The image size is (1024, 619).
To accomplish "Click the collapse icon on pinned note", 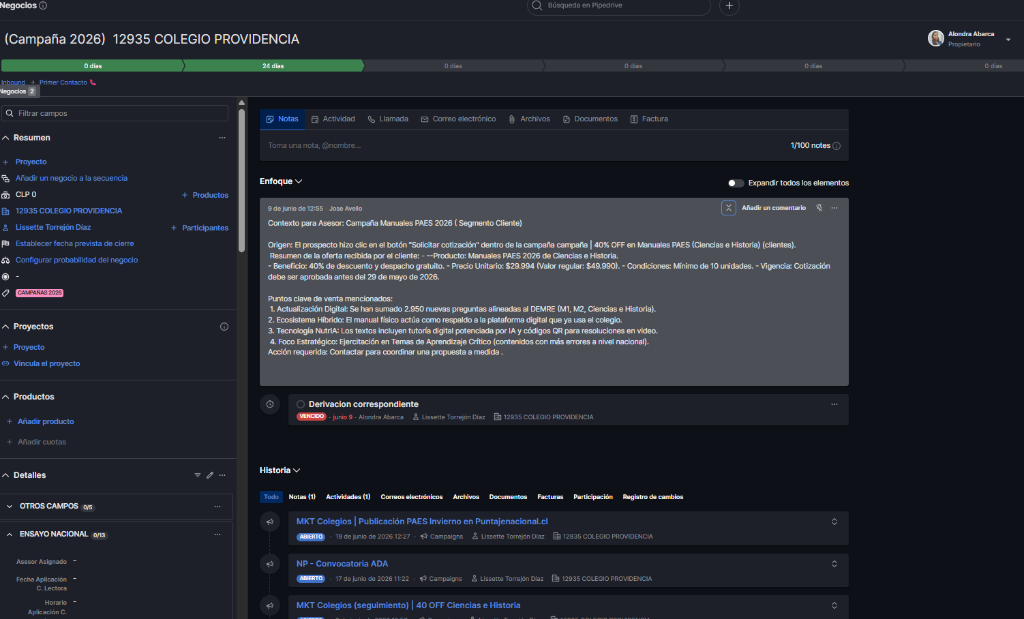I will tap(729, 208).
